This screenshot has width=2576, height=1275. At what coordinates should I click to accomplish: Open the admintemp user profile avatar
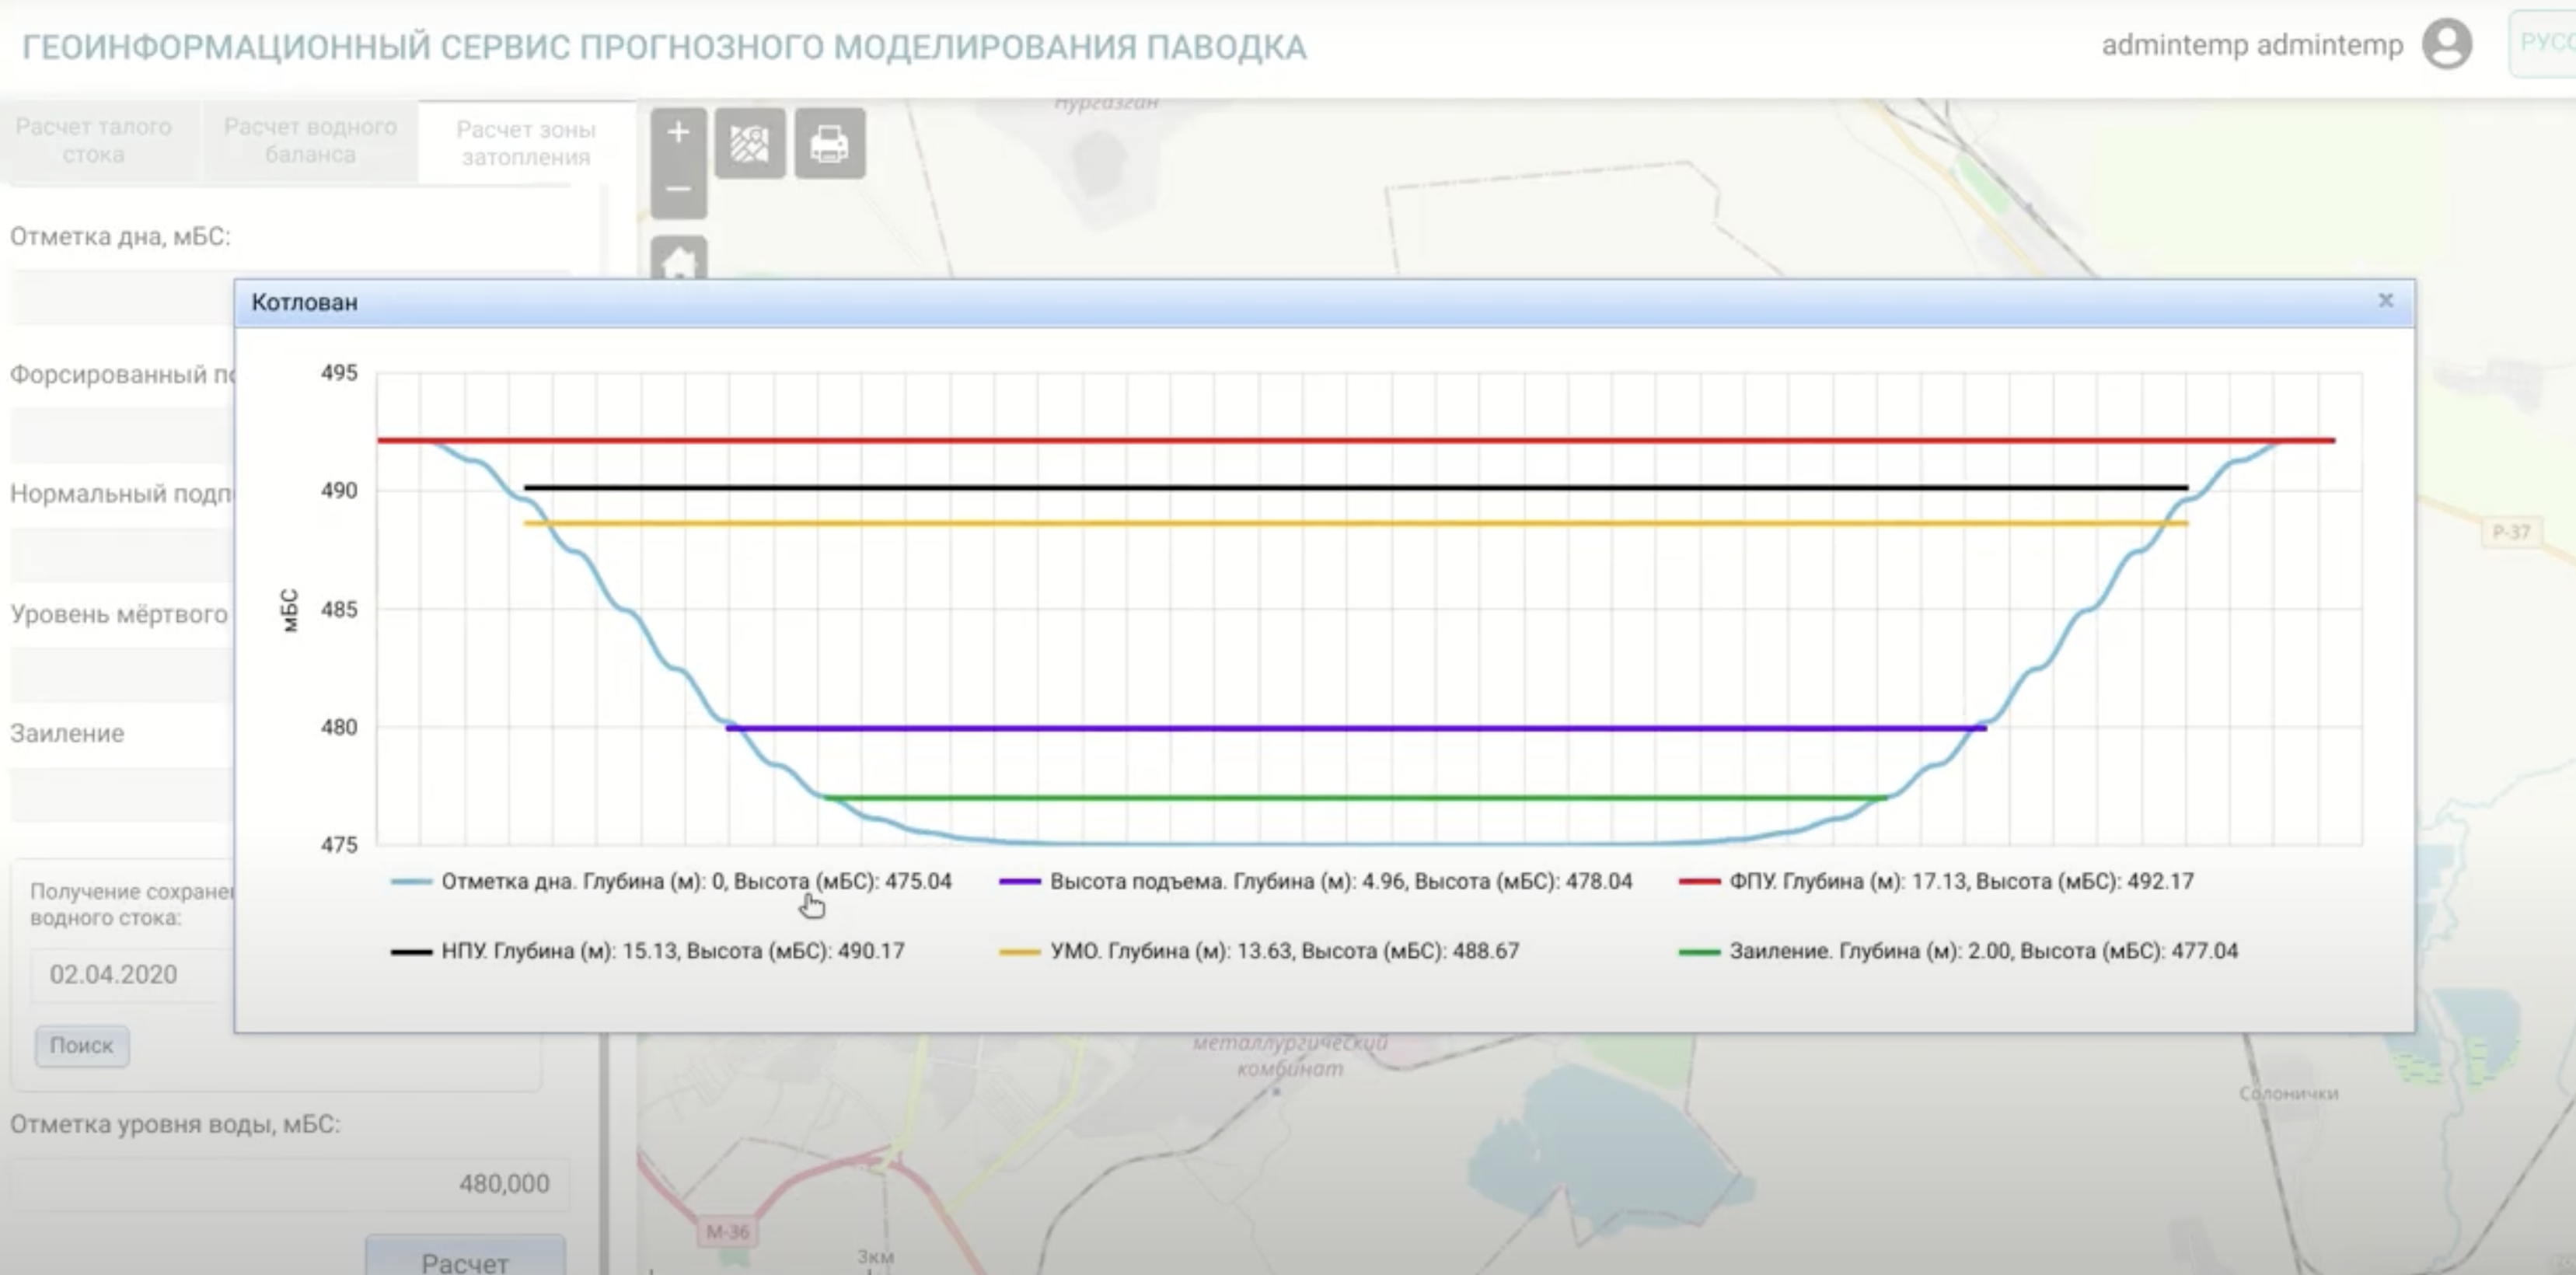click(x=2446, y=45)
